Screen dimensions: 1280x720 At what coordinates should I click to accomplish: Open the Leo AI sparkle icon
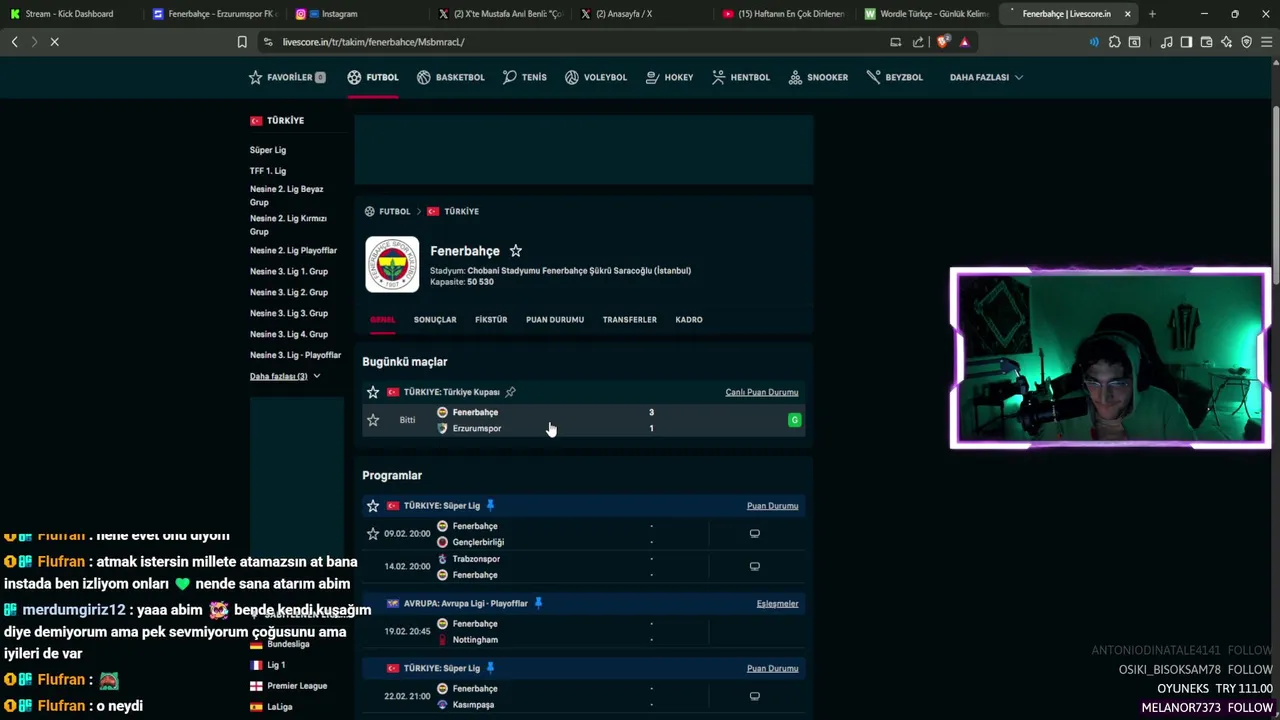tap(1226, 42)
